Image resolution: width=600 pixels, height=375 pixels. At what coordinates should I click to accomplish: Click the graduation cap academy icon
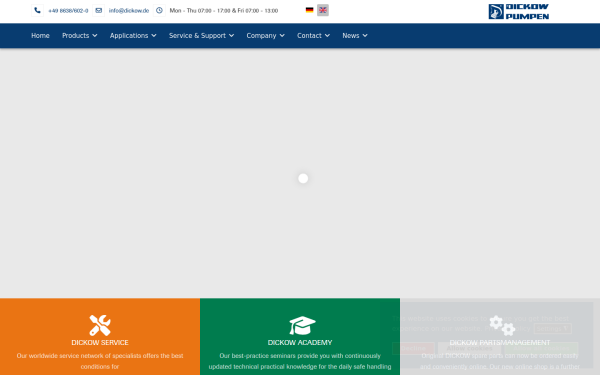tap(302, 325)
